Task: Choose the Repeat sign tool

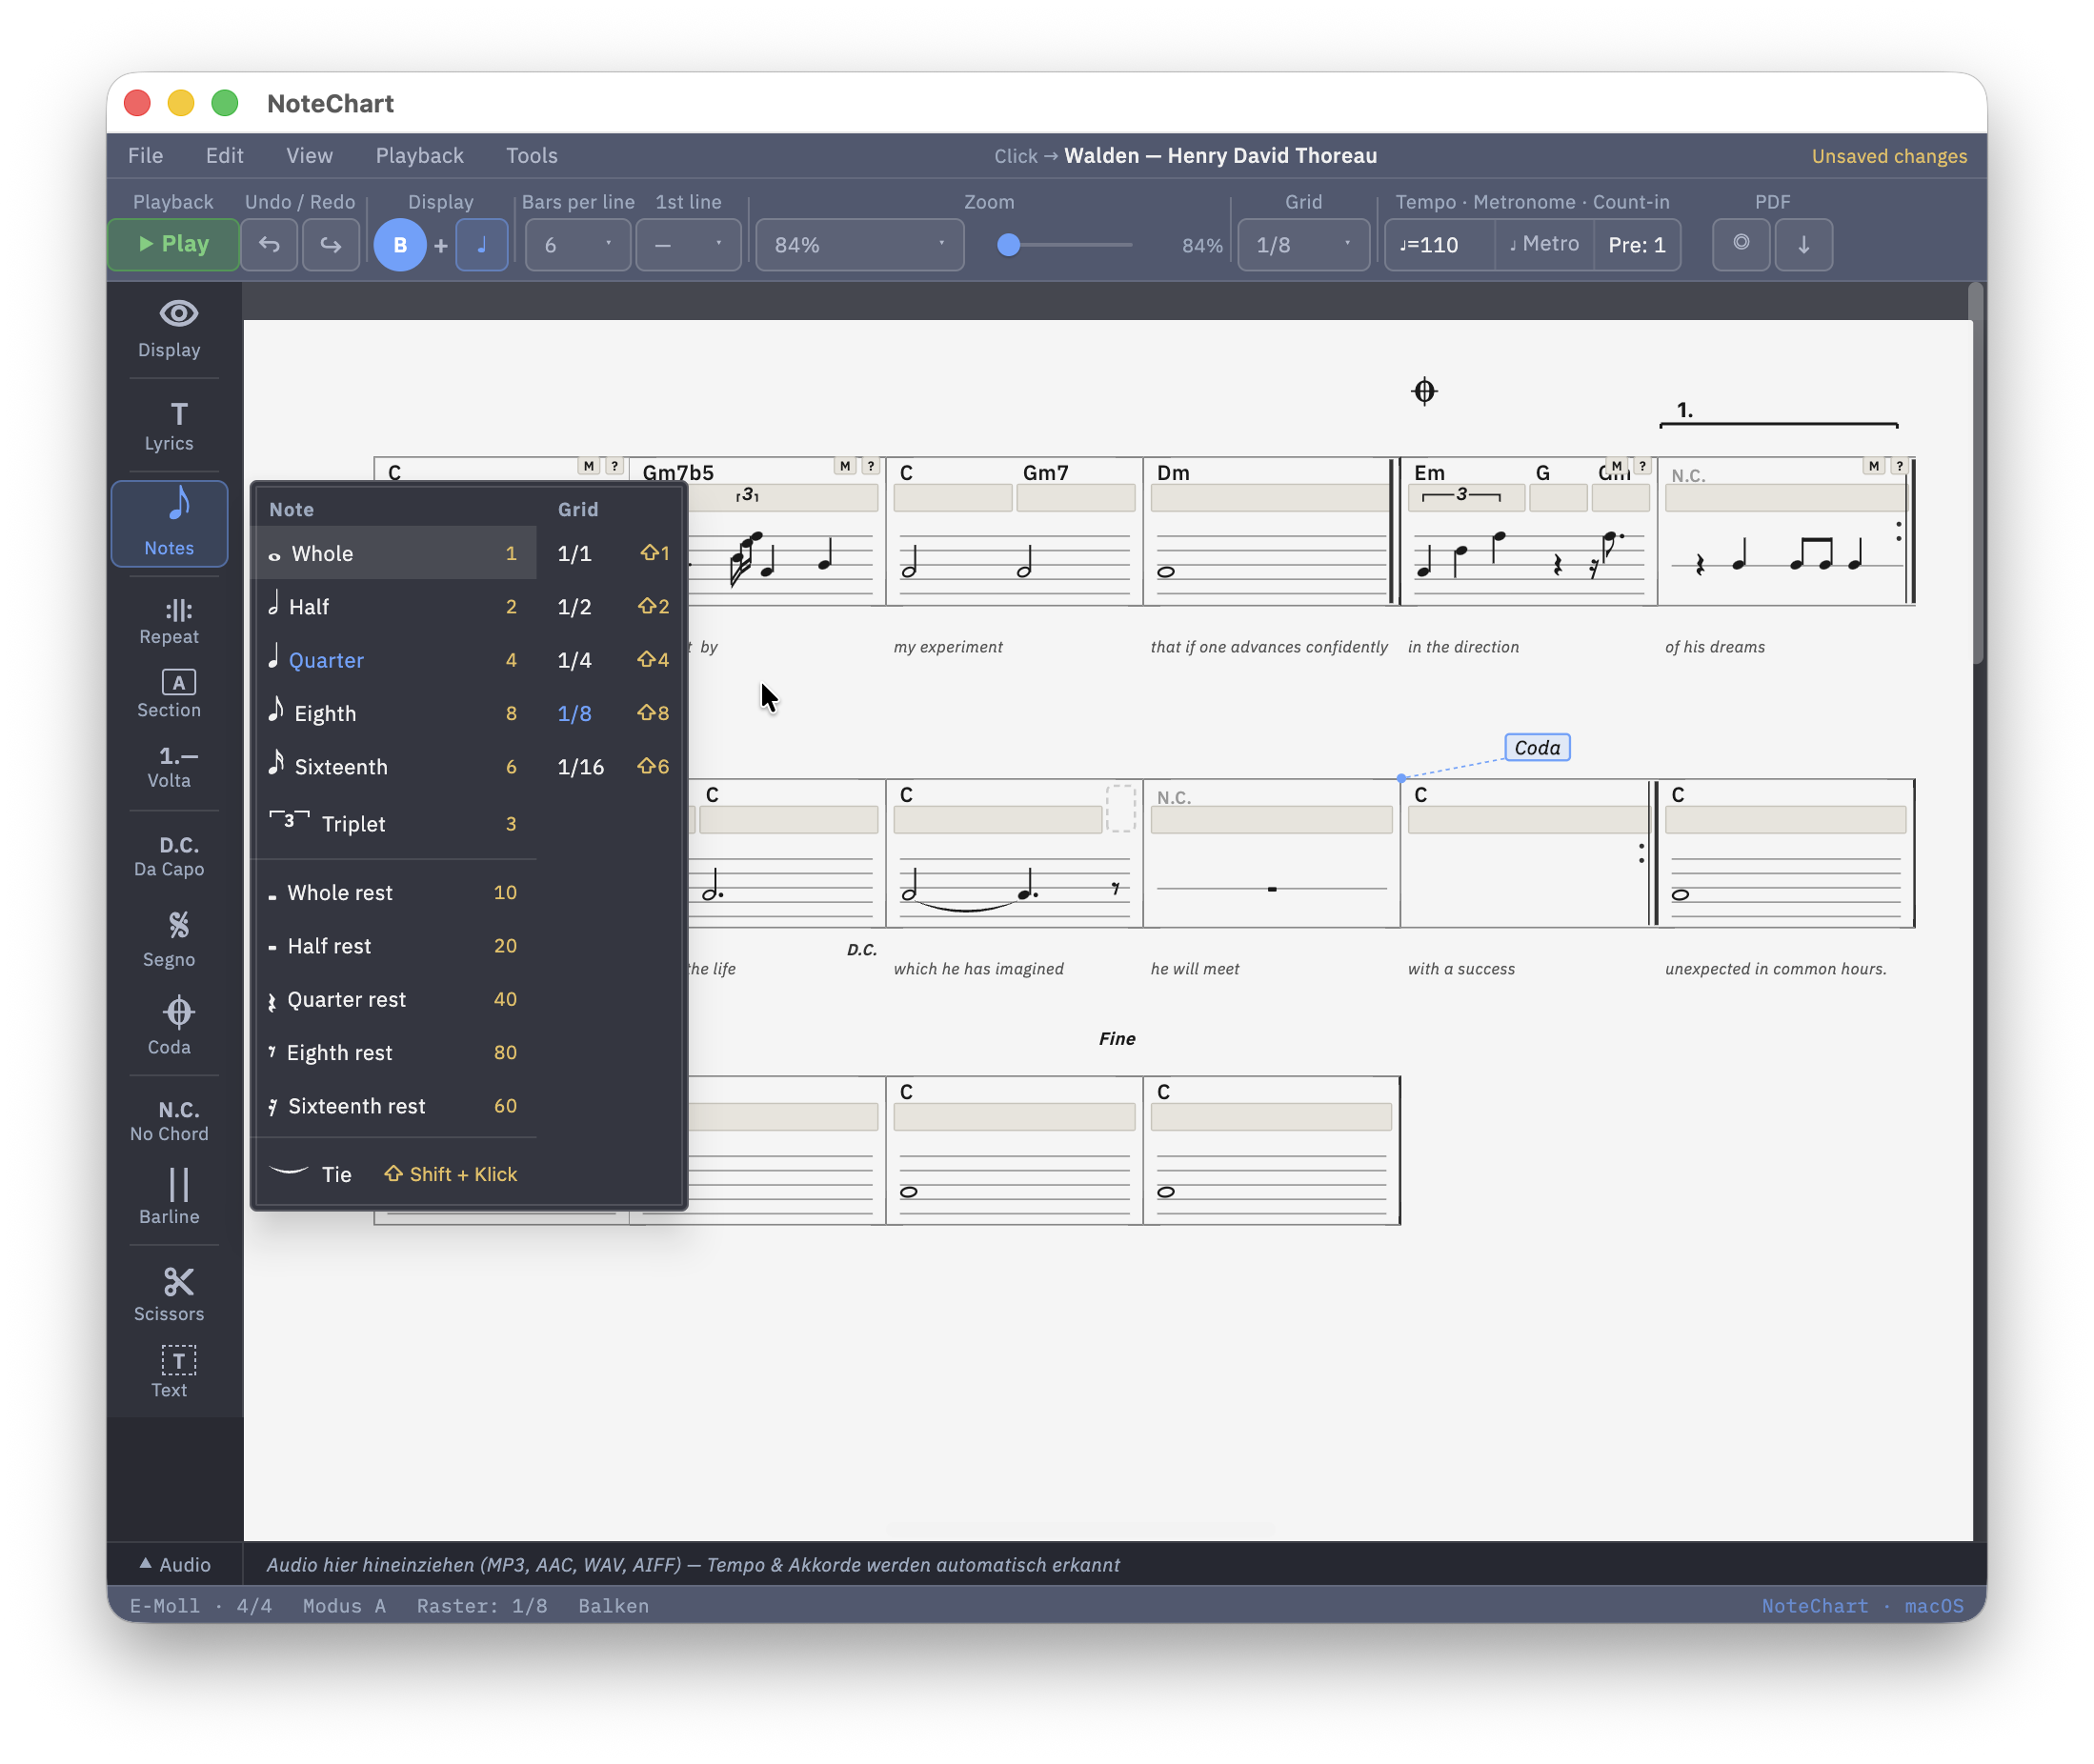Action: [169, 620]
